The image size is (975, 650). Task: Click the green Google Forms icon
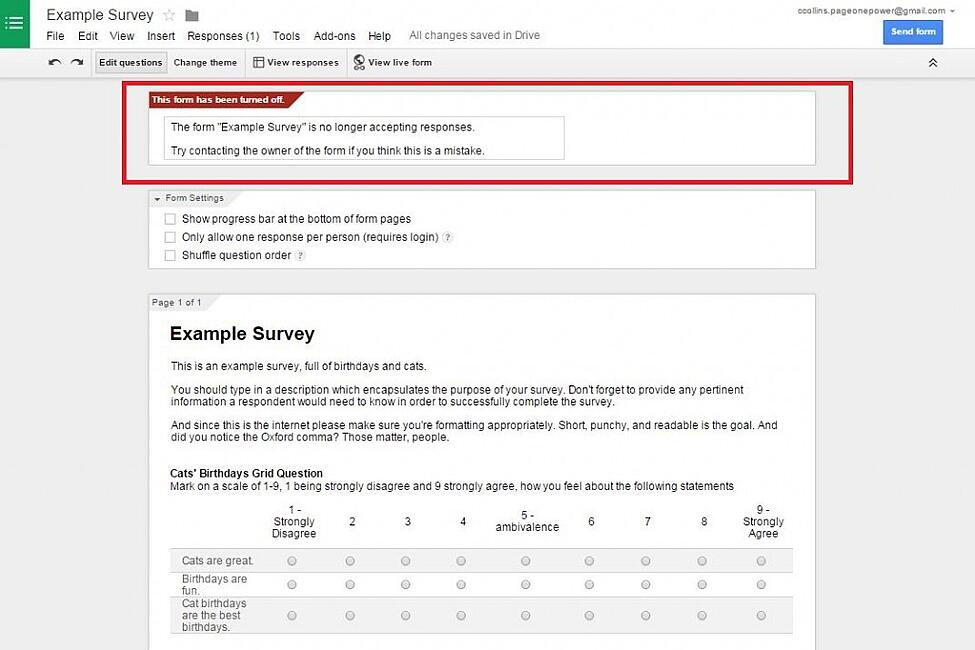coord(14,22)
